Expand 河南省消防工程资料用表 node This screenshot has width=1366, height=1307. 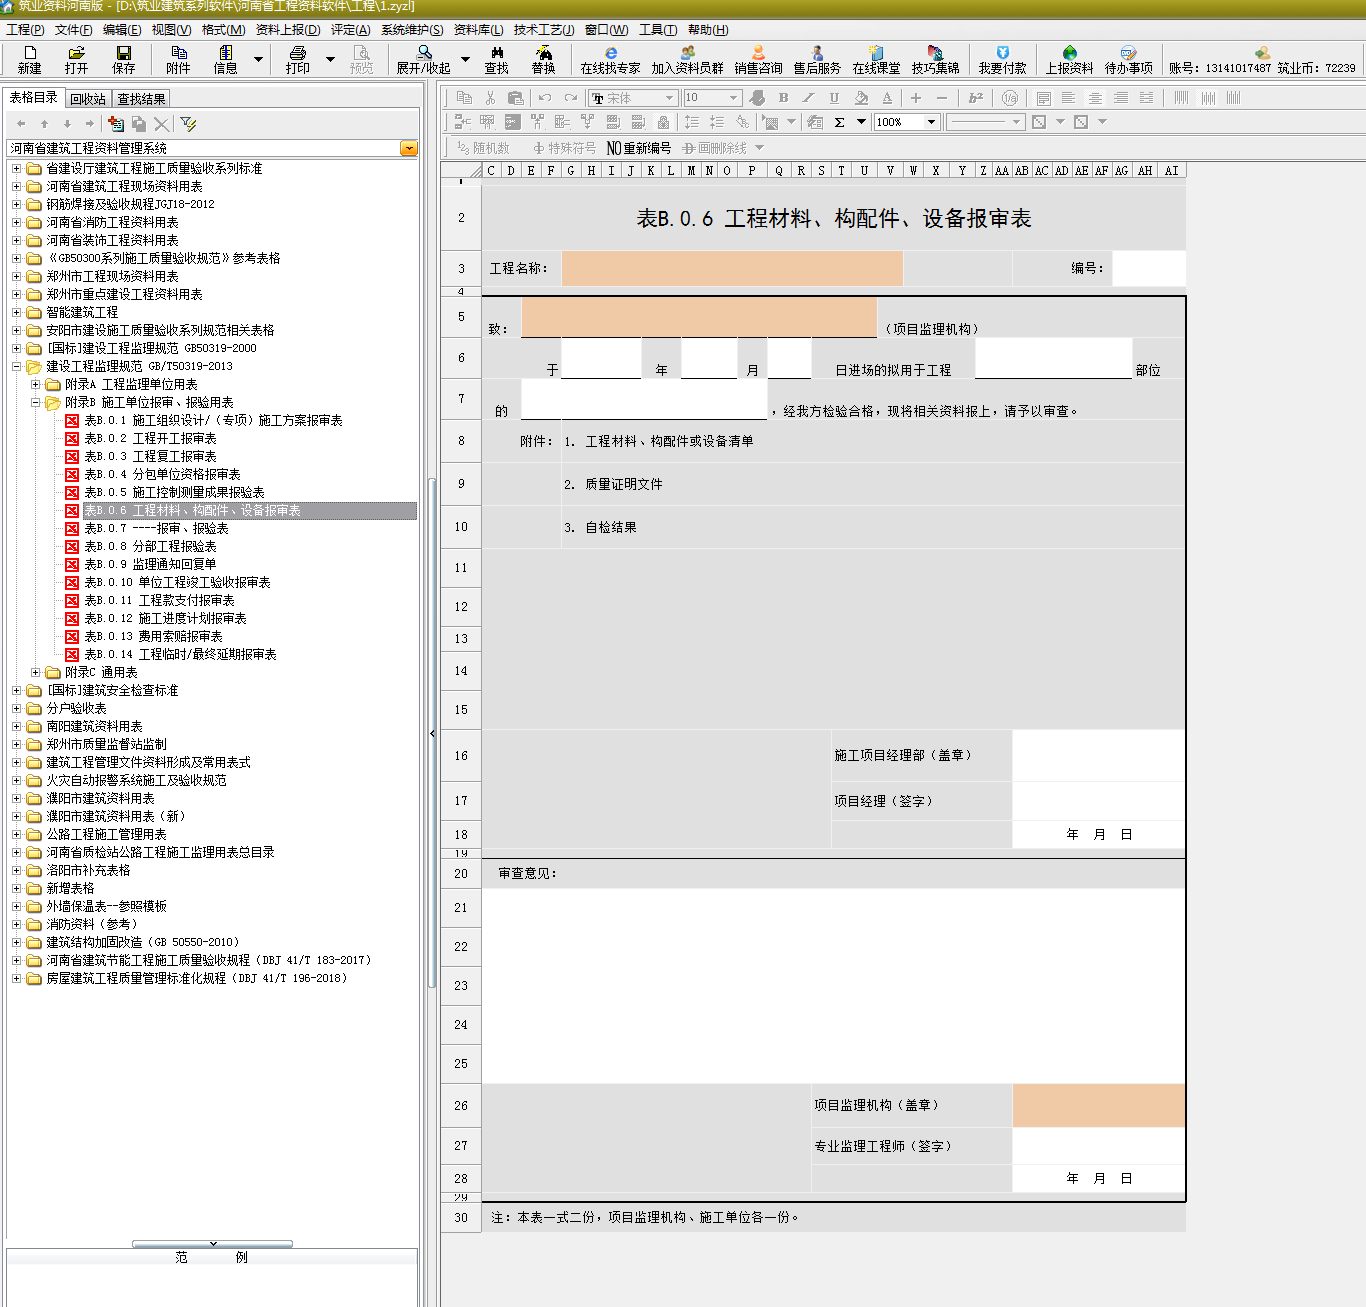[16, 222]
